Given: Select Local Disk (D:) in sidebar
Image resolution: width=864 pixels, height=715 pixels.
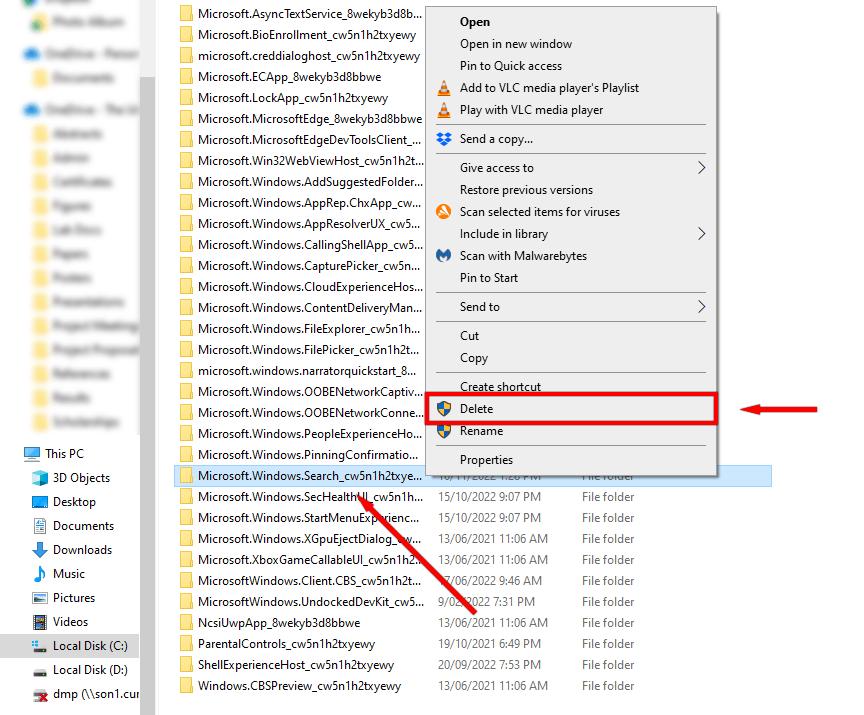Looking at the screenshot, I should click(x=90, y=670).
